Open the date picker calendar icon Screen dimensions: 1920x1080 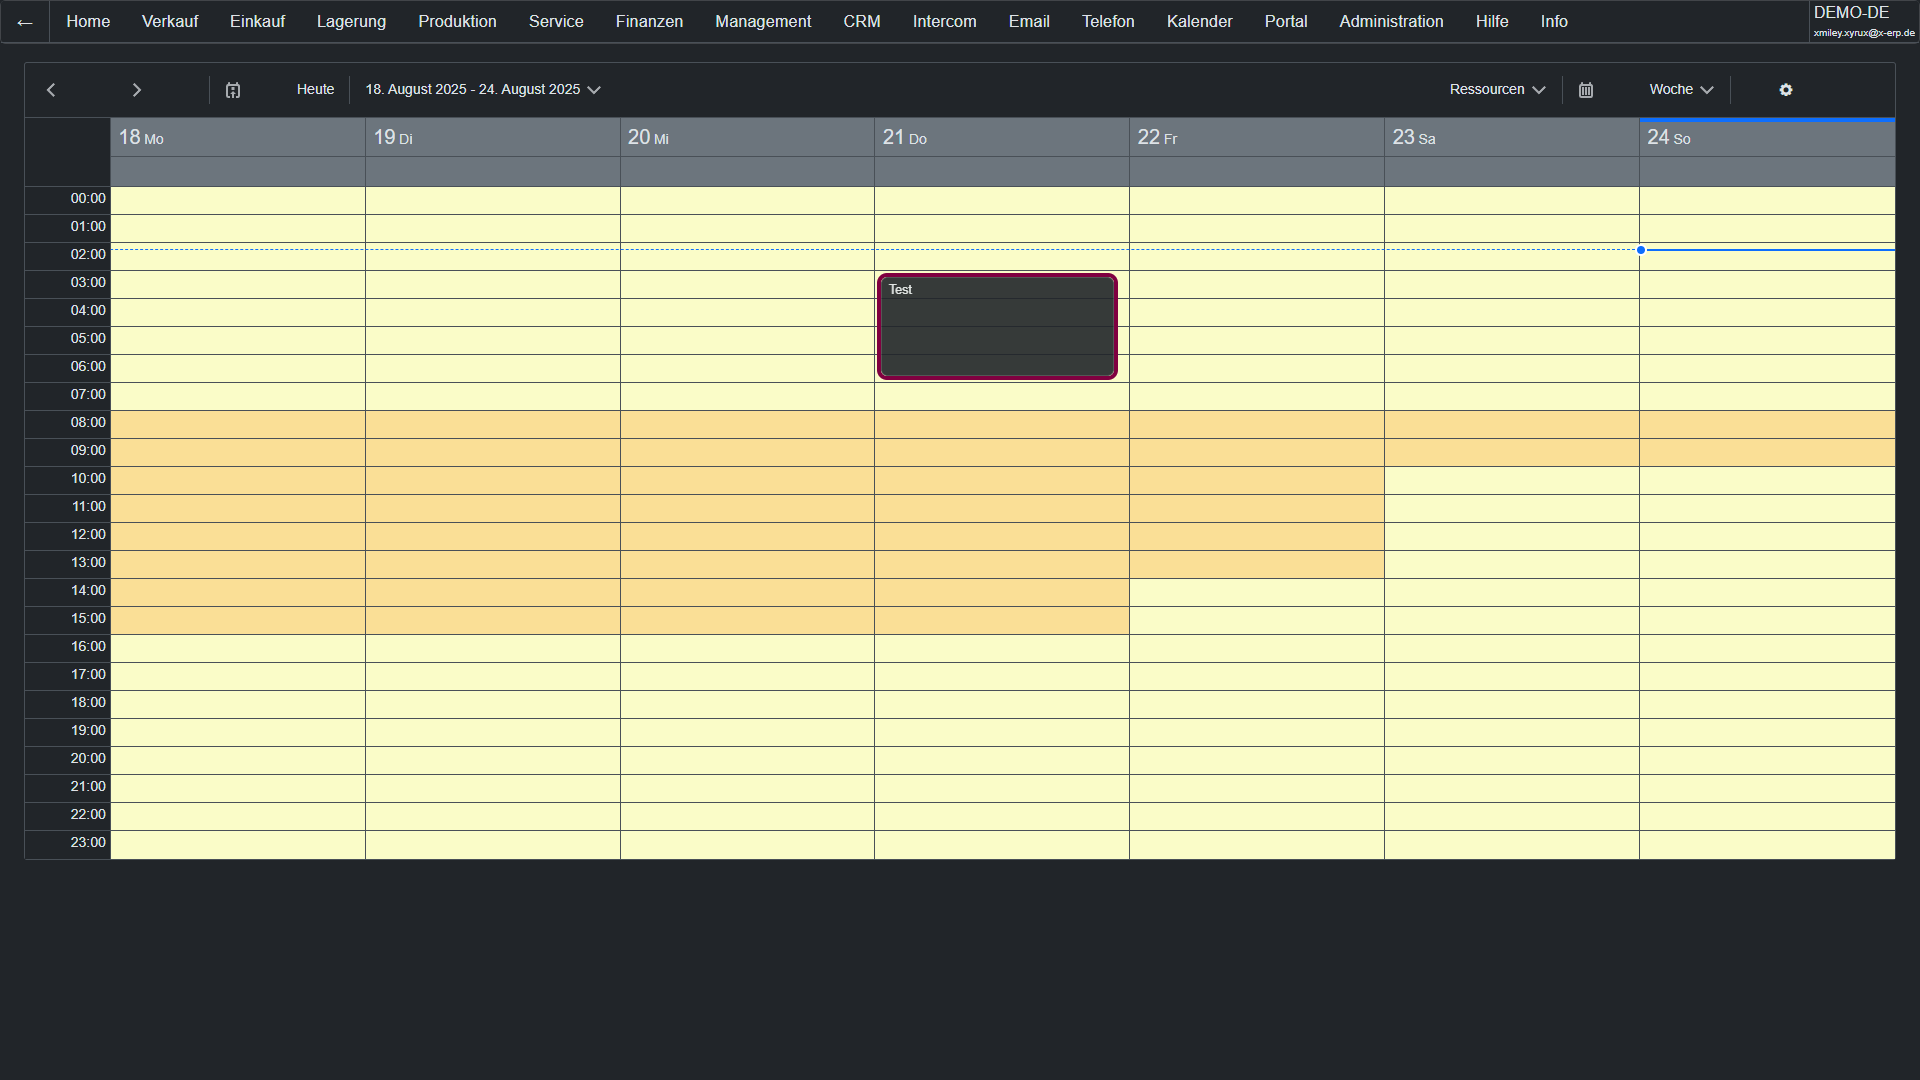tap(233, 90)
